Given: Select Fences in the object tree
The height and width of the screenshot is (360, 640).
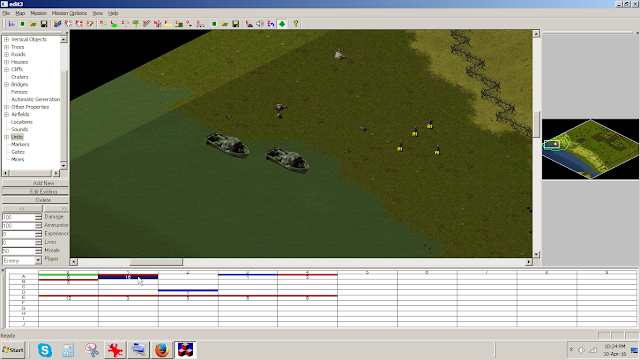Looking at the screenshot, I should tap(19, 92).
